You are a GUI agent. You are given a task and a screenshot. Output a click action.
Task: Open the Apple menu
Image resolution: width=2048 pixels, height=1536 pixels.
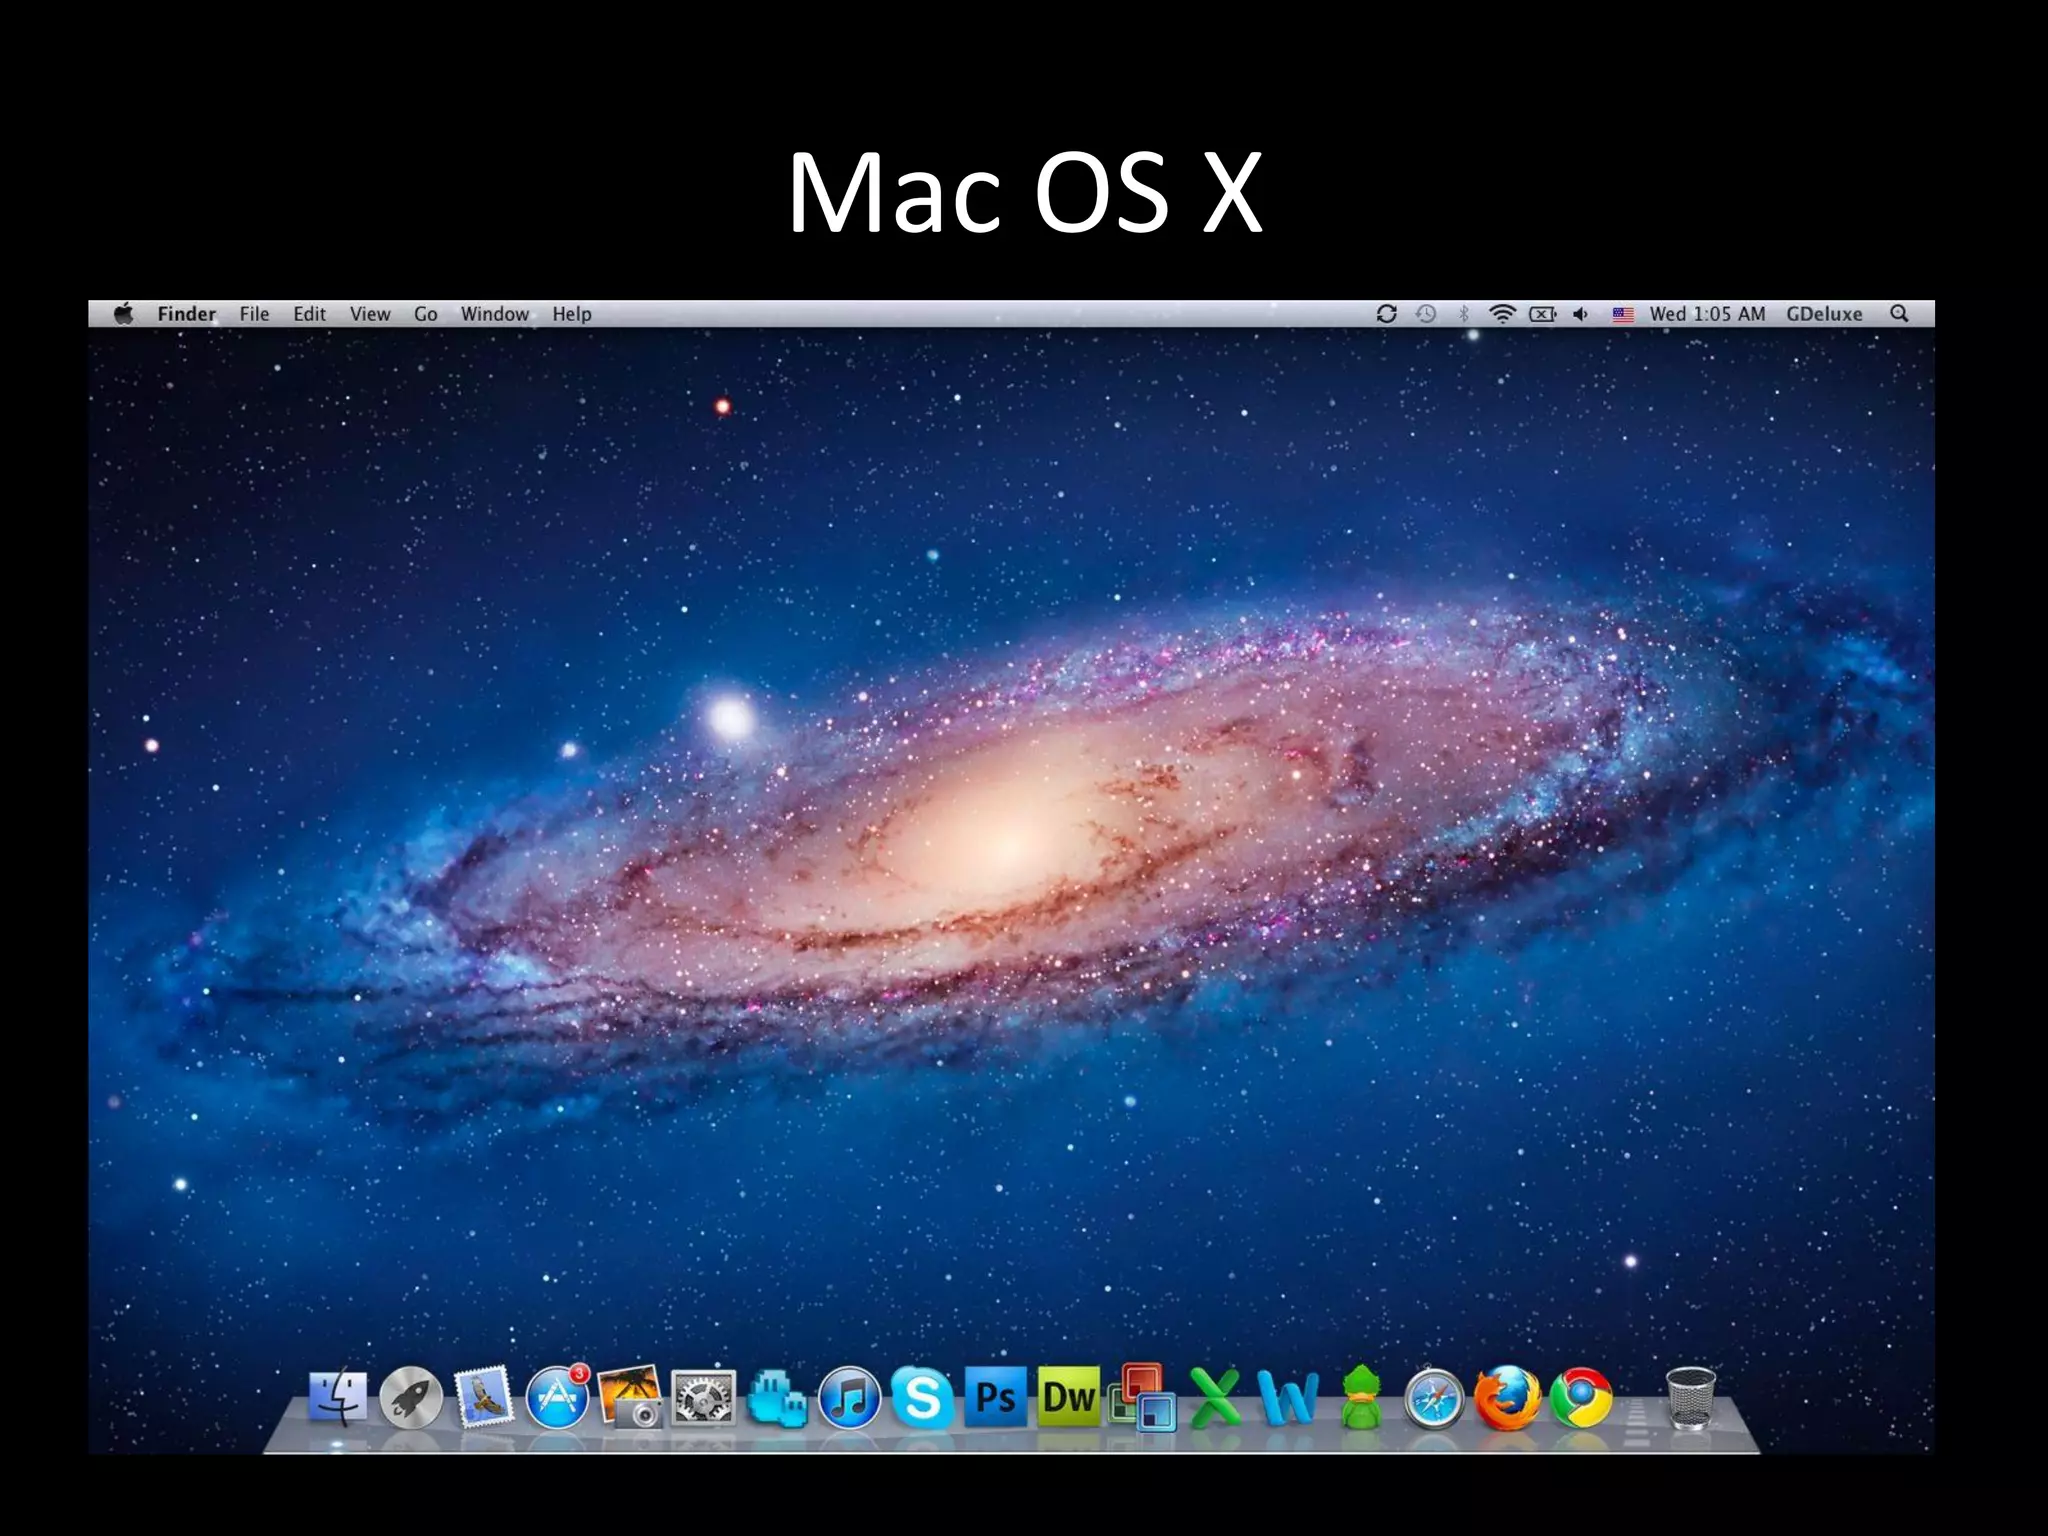[124, 314]
